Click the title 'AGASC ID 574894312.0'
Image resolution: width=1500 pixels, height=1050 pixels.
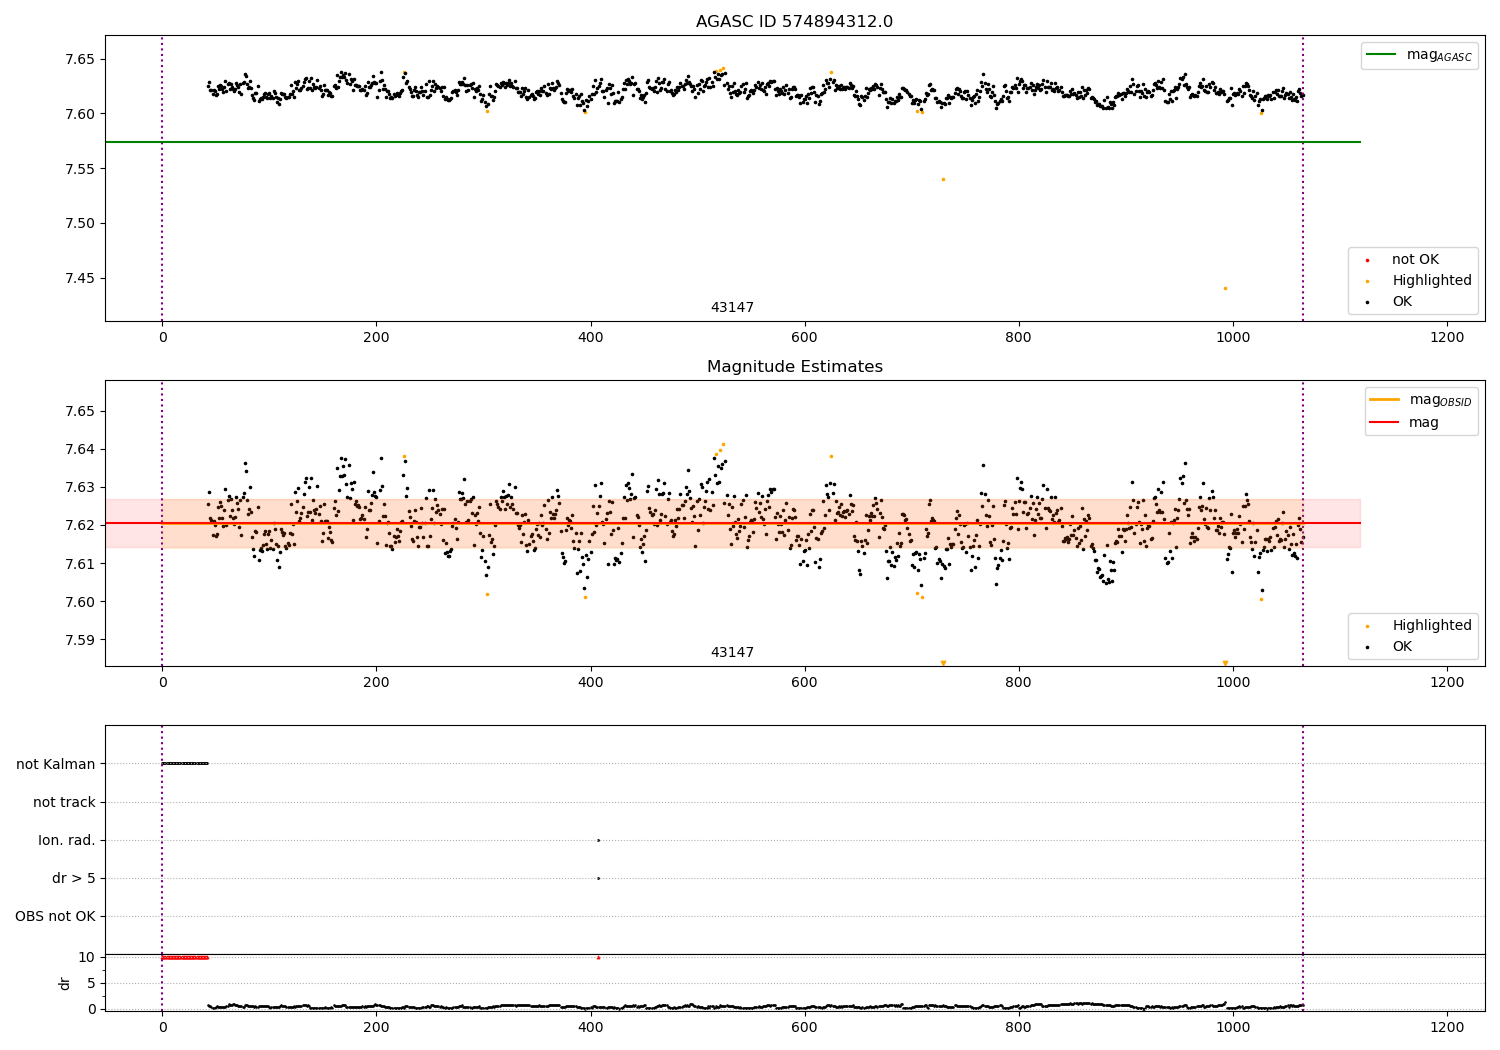[794, 22]
